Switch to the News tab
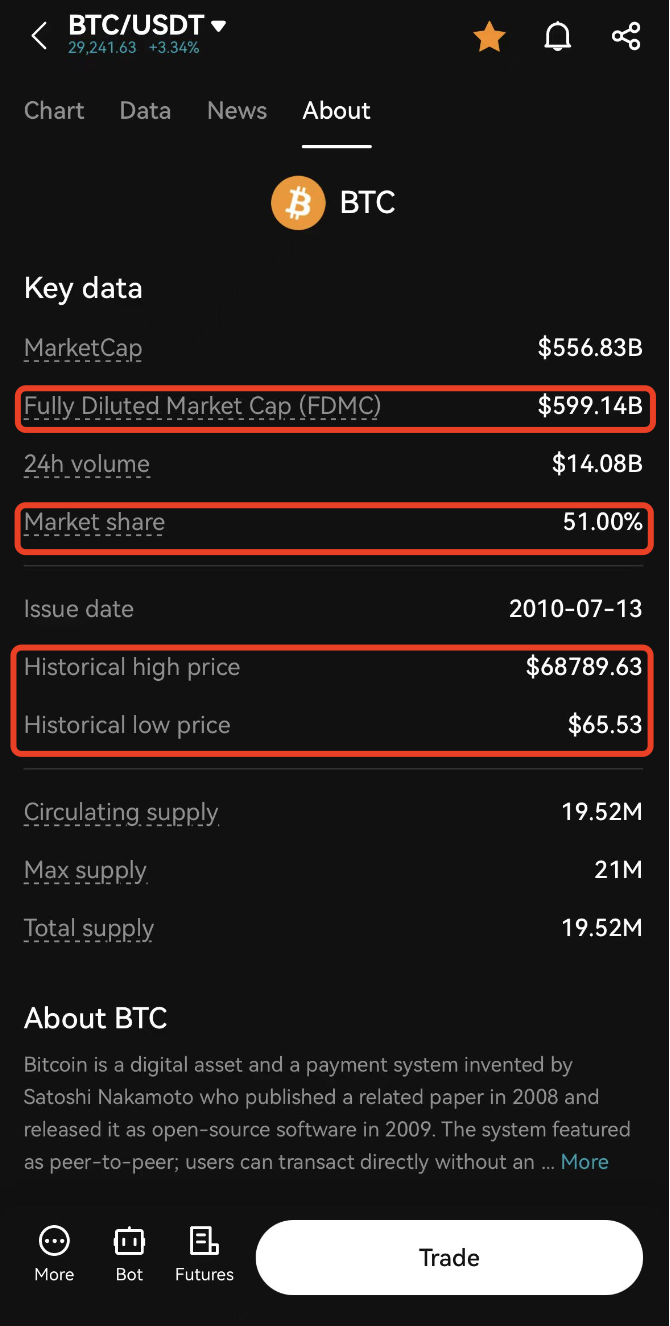 [x=237, y=111]
